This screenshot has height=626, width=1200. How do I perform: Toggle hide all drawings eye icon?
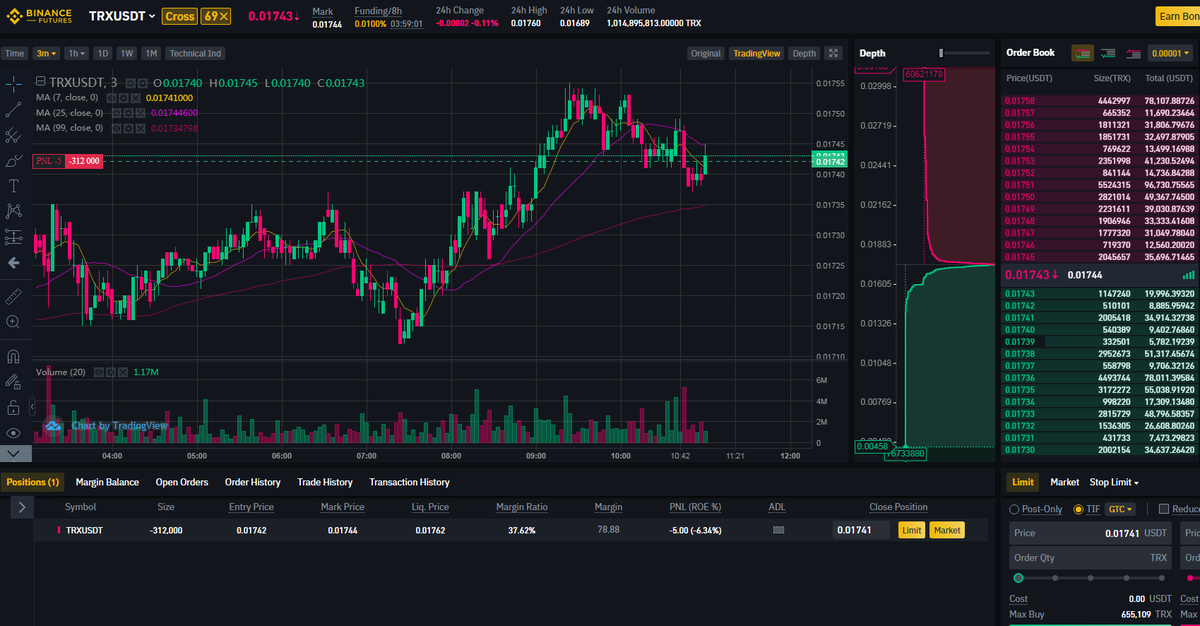point(13,433)
